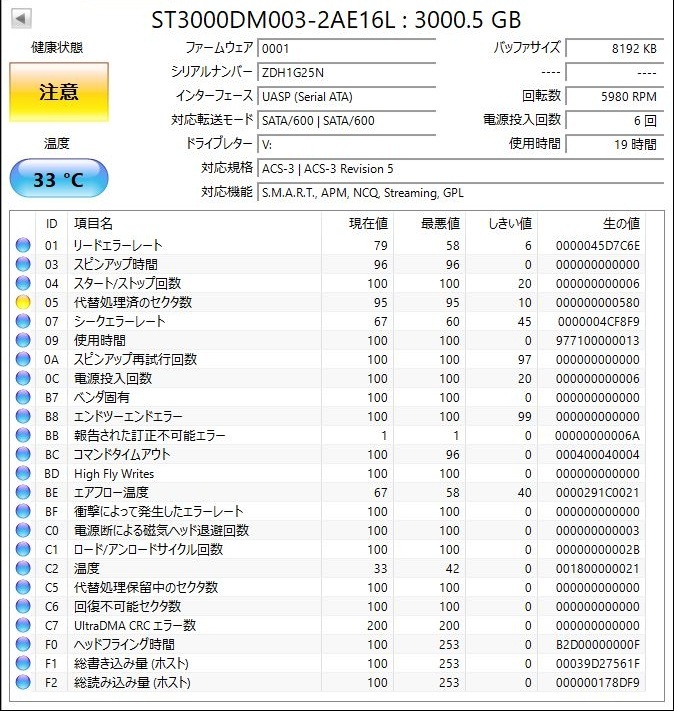Select the interface field UASP (Serial ATA)
The image size is (674, 711).
(347, 97)
